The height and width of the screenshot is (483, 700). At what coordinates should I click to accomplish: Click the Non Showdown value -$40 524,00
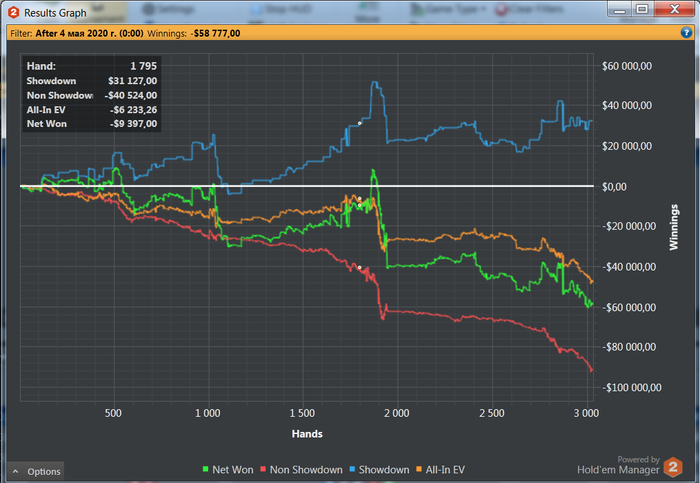click(130, 95)
